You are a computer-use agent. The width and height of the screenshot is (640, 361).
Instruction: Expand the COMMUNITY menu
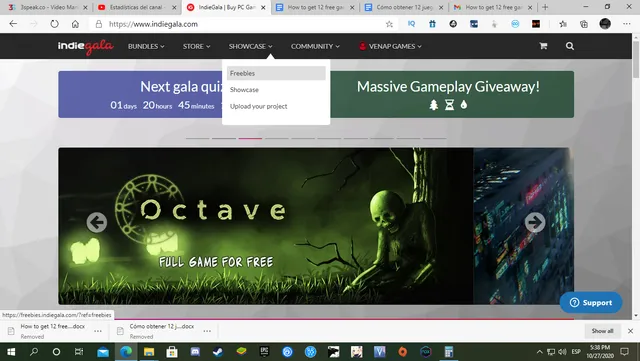click(x=315, y=46)
